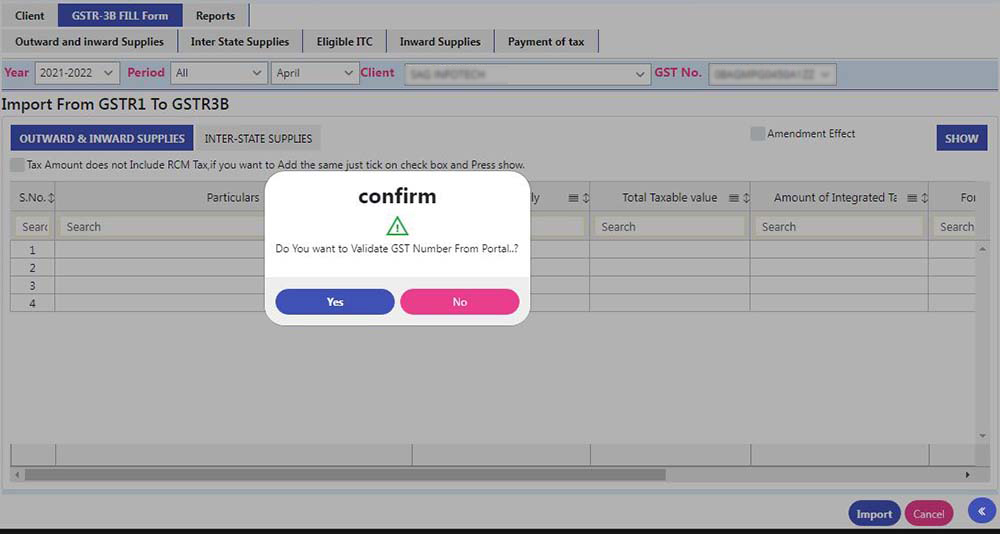Click No in the confirm dialog
The width and height of the screenshot is (1000, 534).
tap(459, 302)
